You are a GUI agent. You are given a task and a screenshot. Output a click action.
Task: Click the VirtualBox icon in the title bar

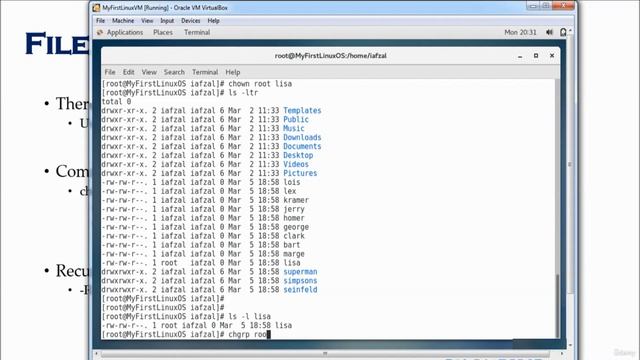tap(96, 8)
